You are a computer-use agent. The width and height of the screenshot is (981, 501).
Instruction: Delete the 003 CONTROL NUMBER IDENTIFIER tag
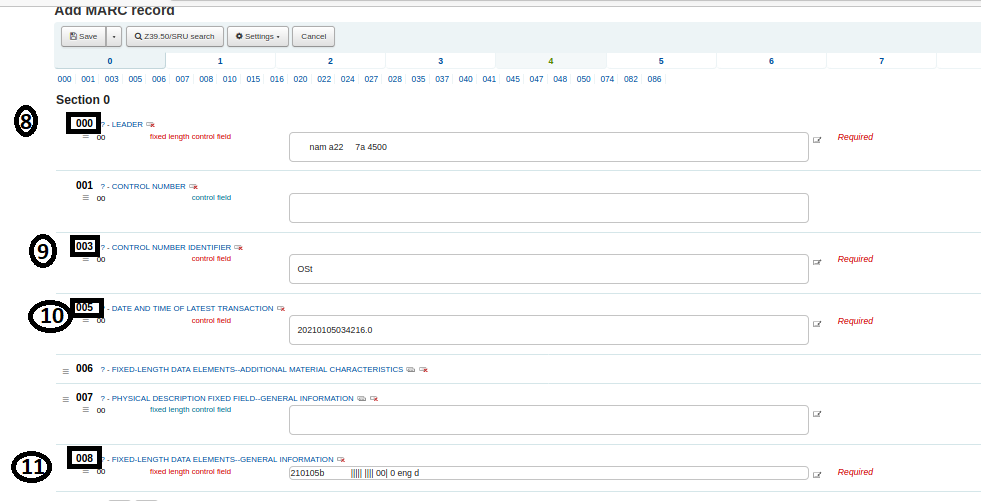click(x=238, y=248)
